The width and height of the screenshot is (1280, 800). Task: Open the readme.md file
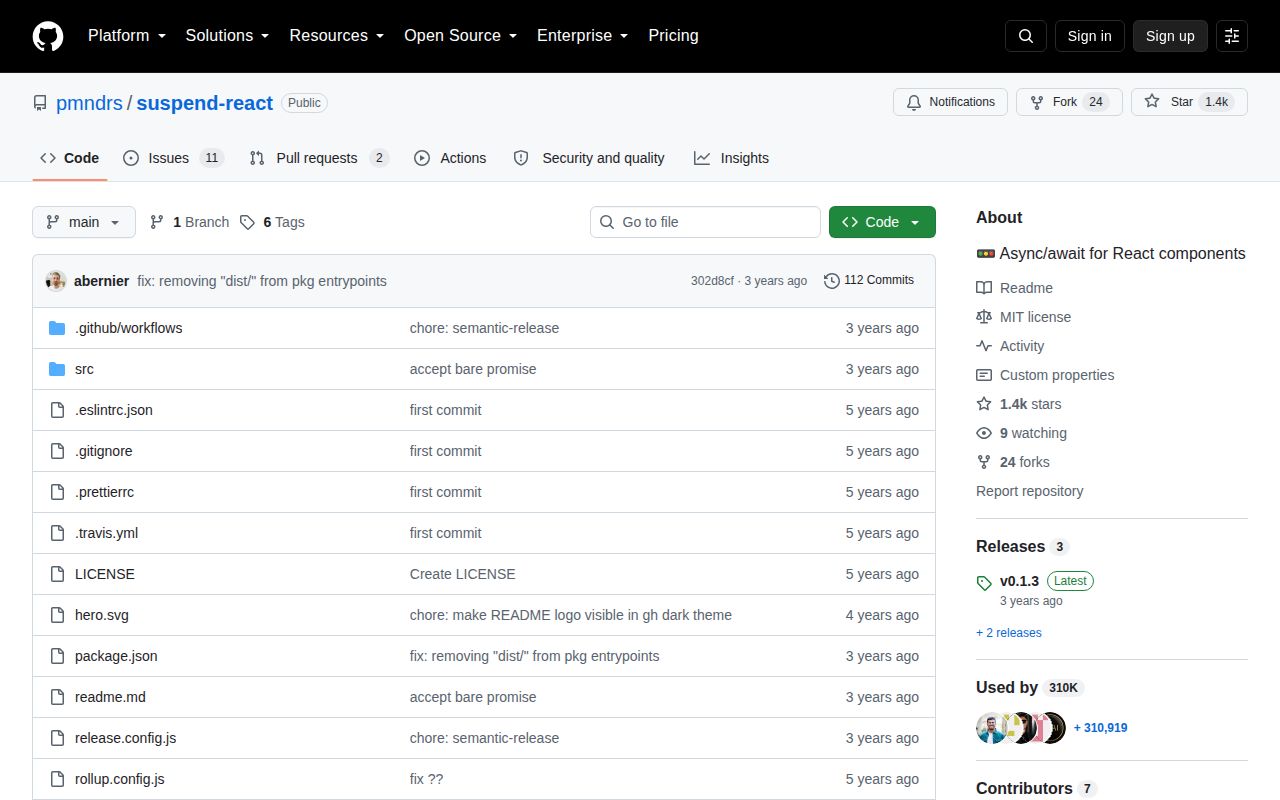pyautogui.click(x=110, y=697)
